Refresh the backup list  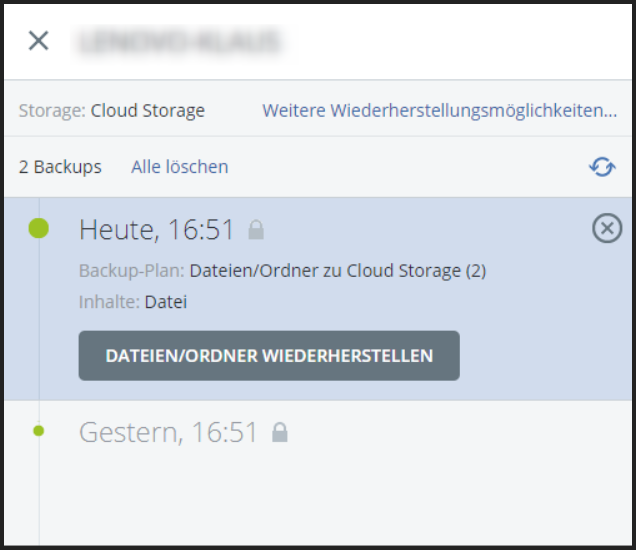(602, 167)
